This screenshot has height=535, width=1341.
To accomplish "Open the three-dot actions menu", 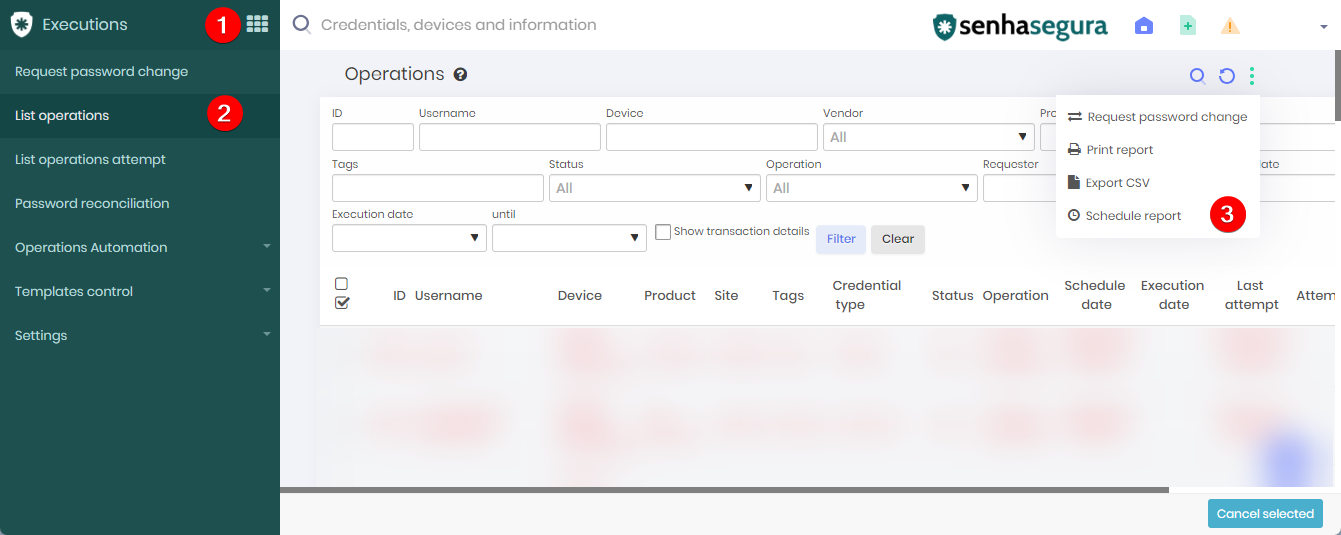I will coord(1252,75).
